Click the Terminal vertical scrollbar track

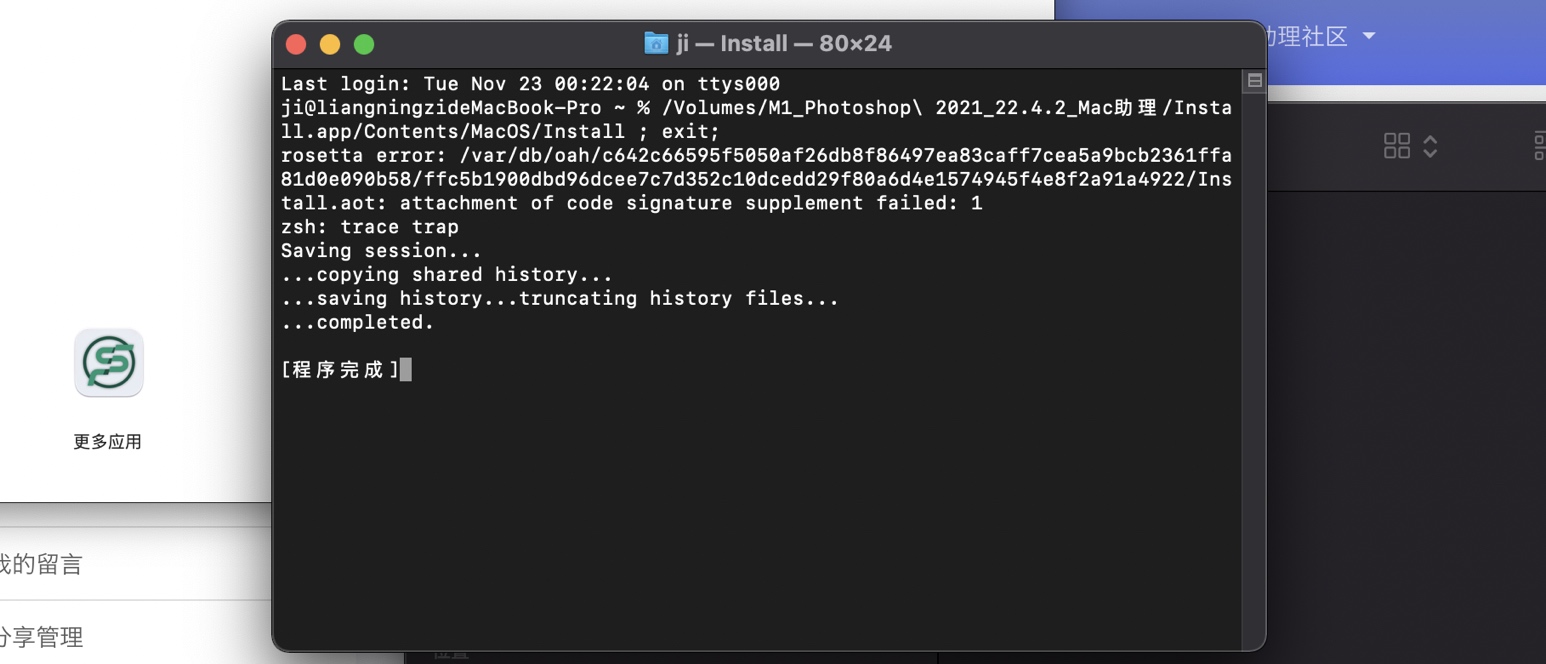coord(1254,360)
